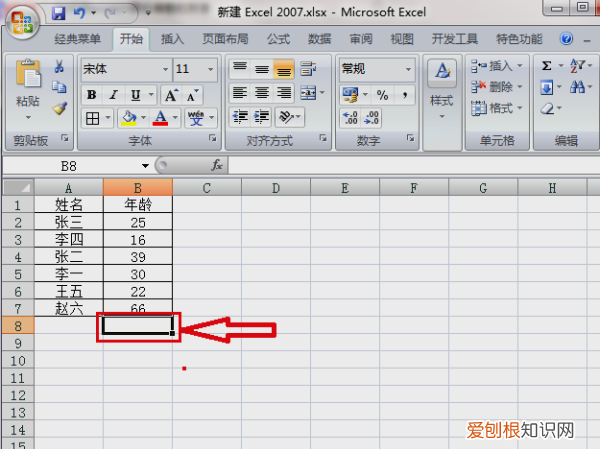
Task: Click the Office button logo
Action: click(22, 19)
